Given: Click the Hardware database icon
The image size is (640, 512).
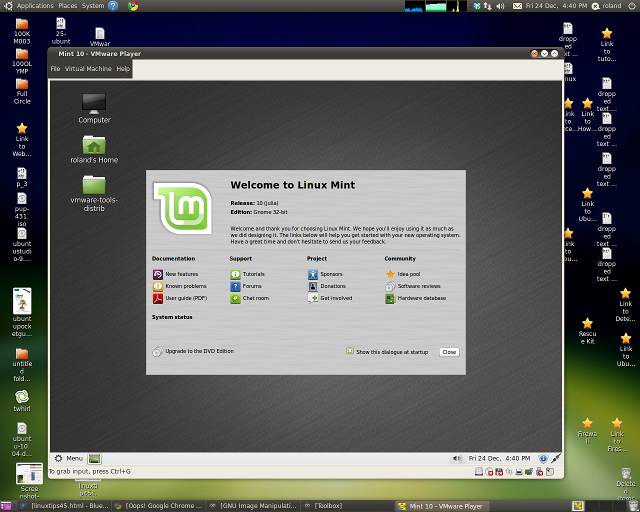Looking at the screenshot, I should tap(390, 298).
